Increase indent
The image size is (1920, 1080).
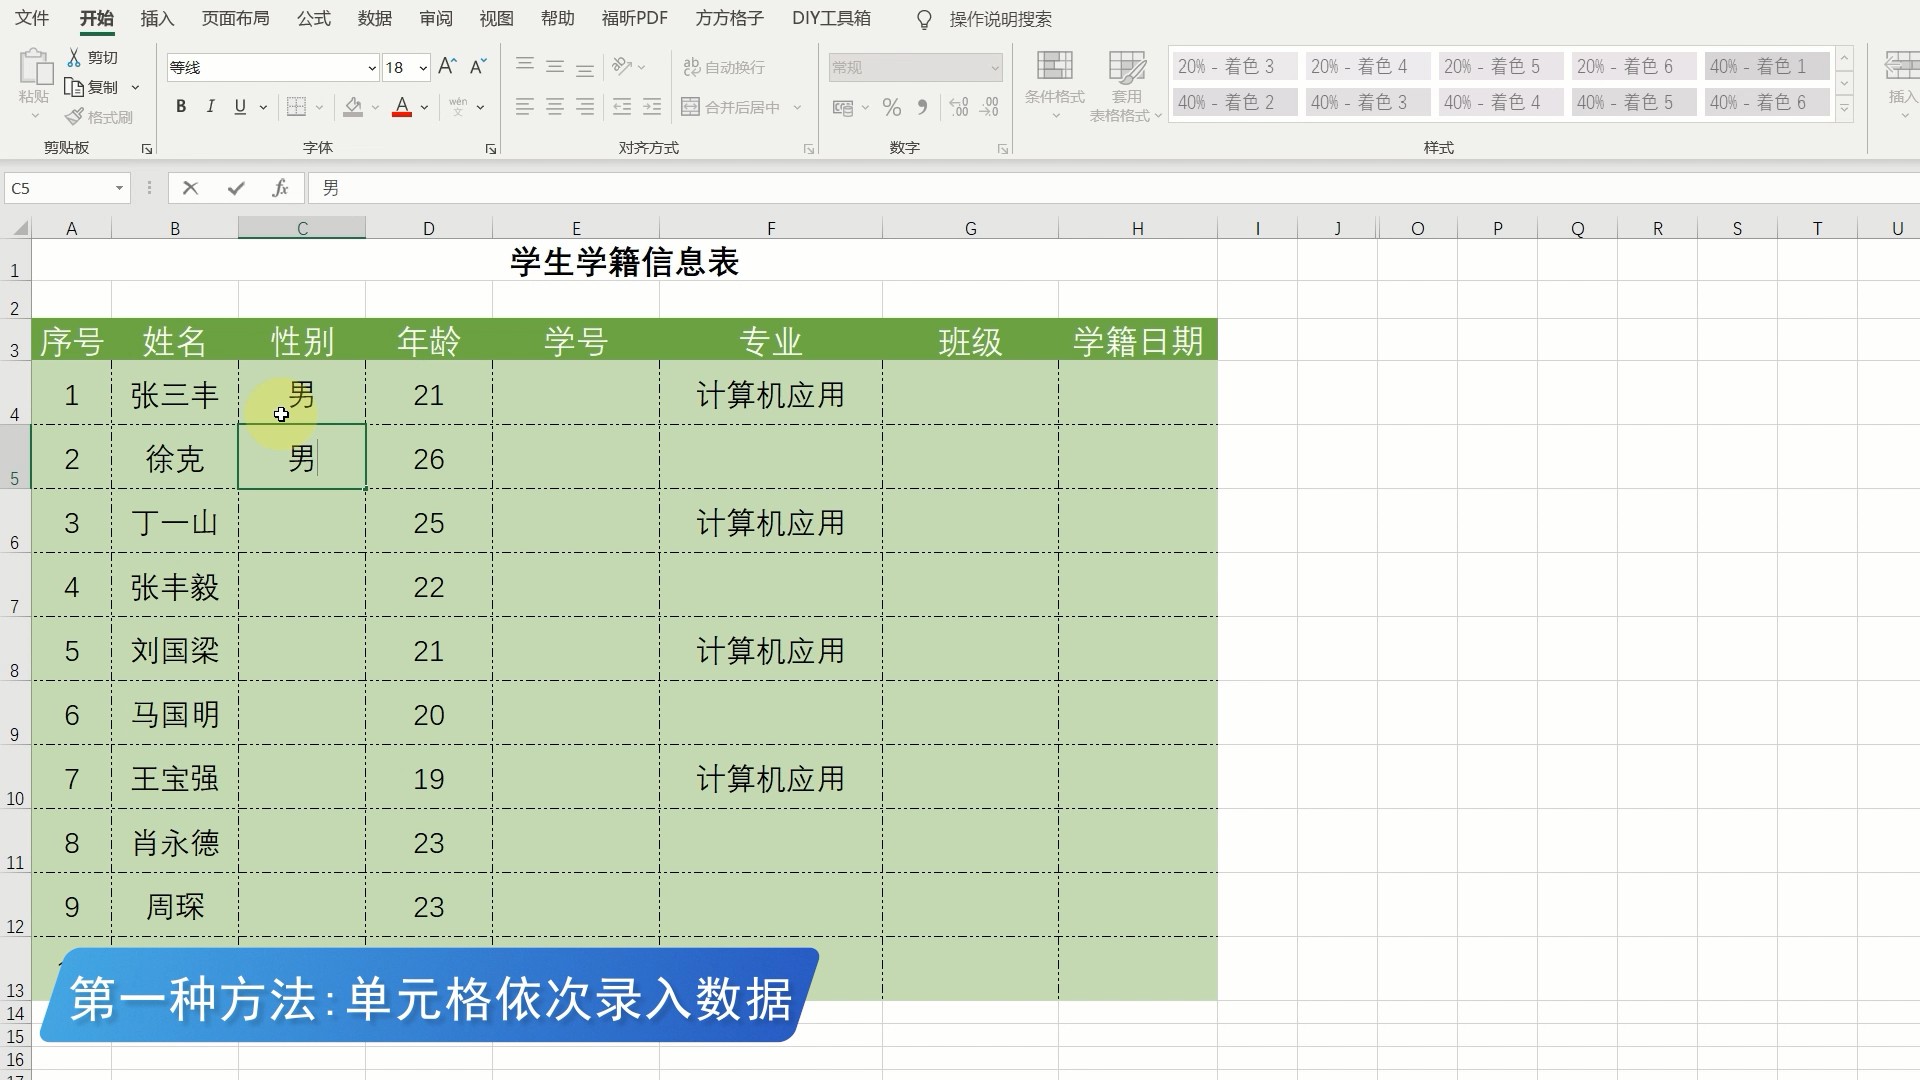pos(652,107)
